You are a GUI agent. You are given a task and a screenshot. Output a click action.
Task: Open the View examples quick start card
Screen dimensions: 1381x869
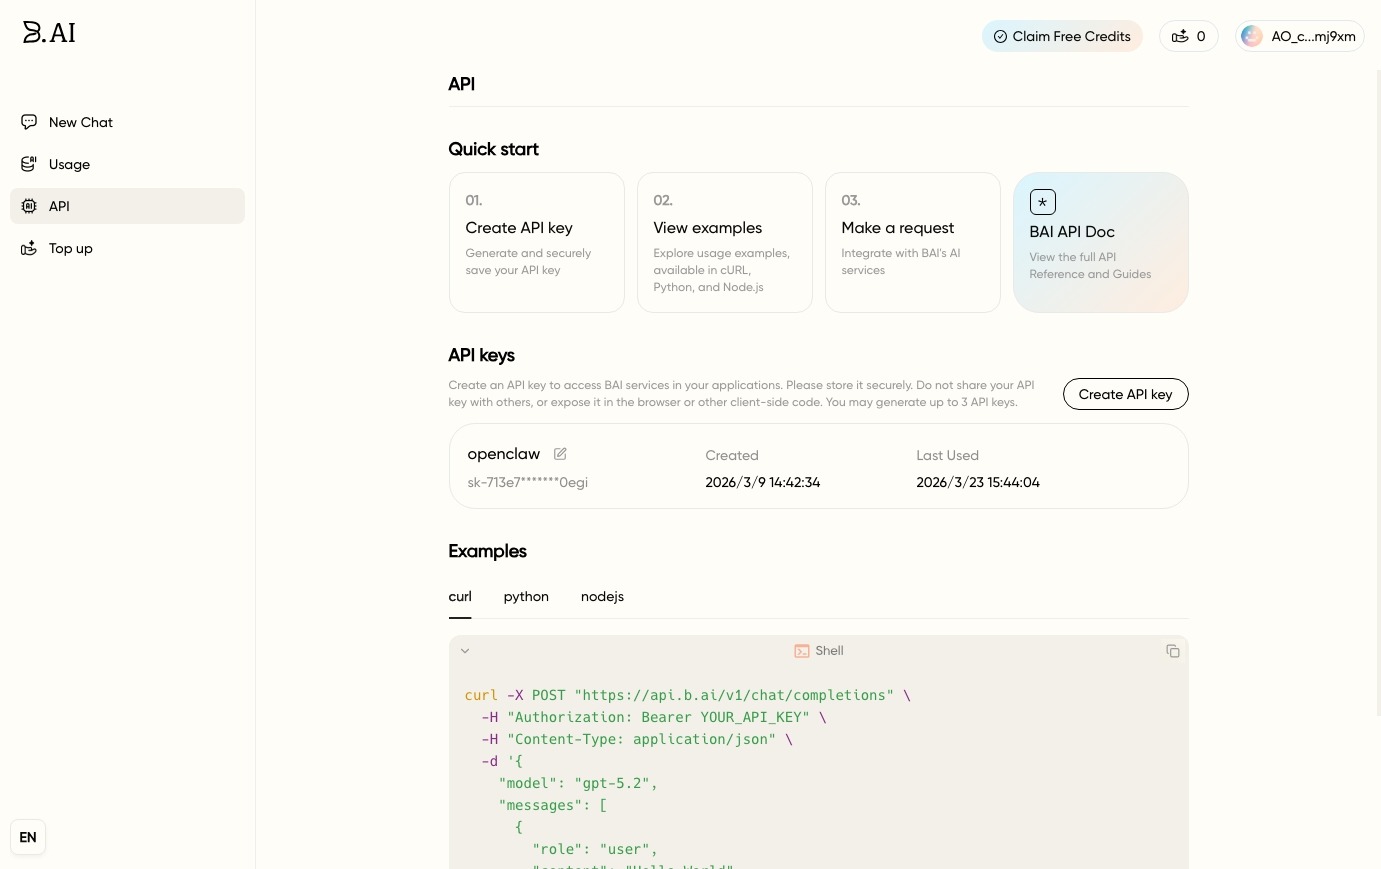[724, 242]
